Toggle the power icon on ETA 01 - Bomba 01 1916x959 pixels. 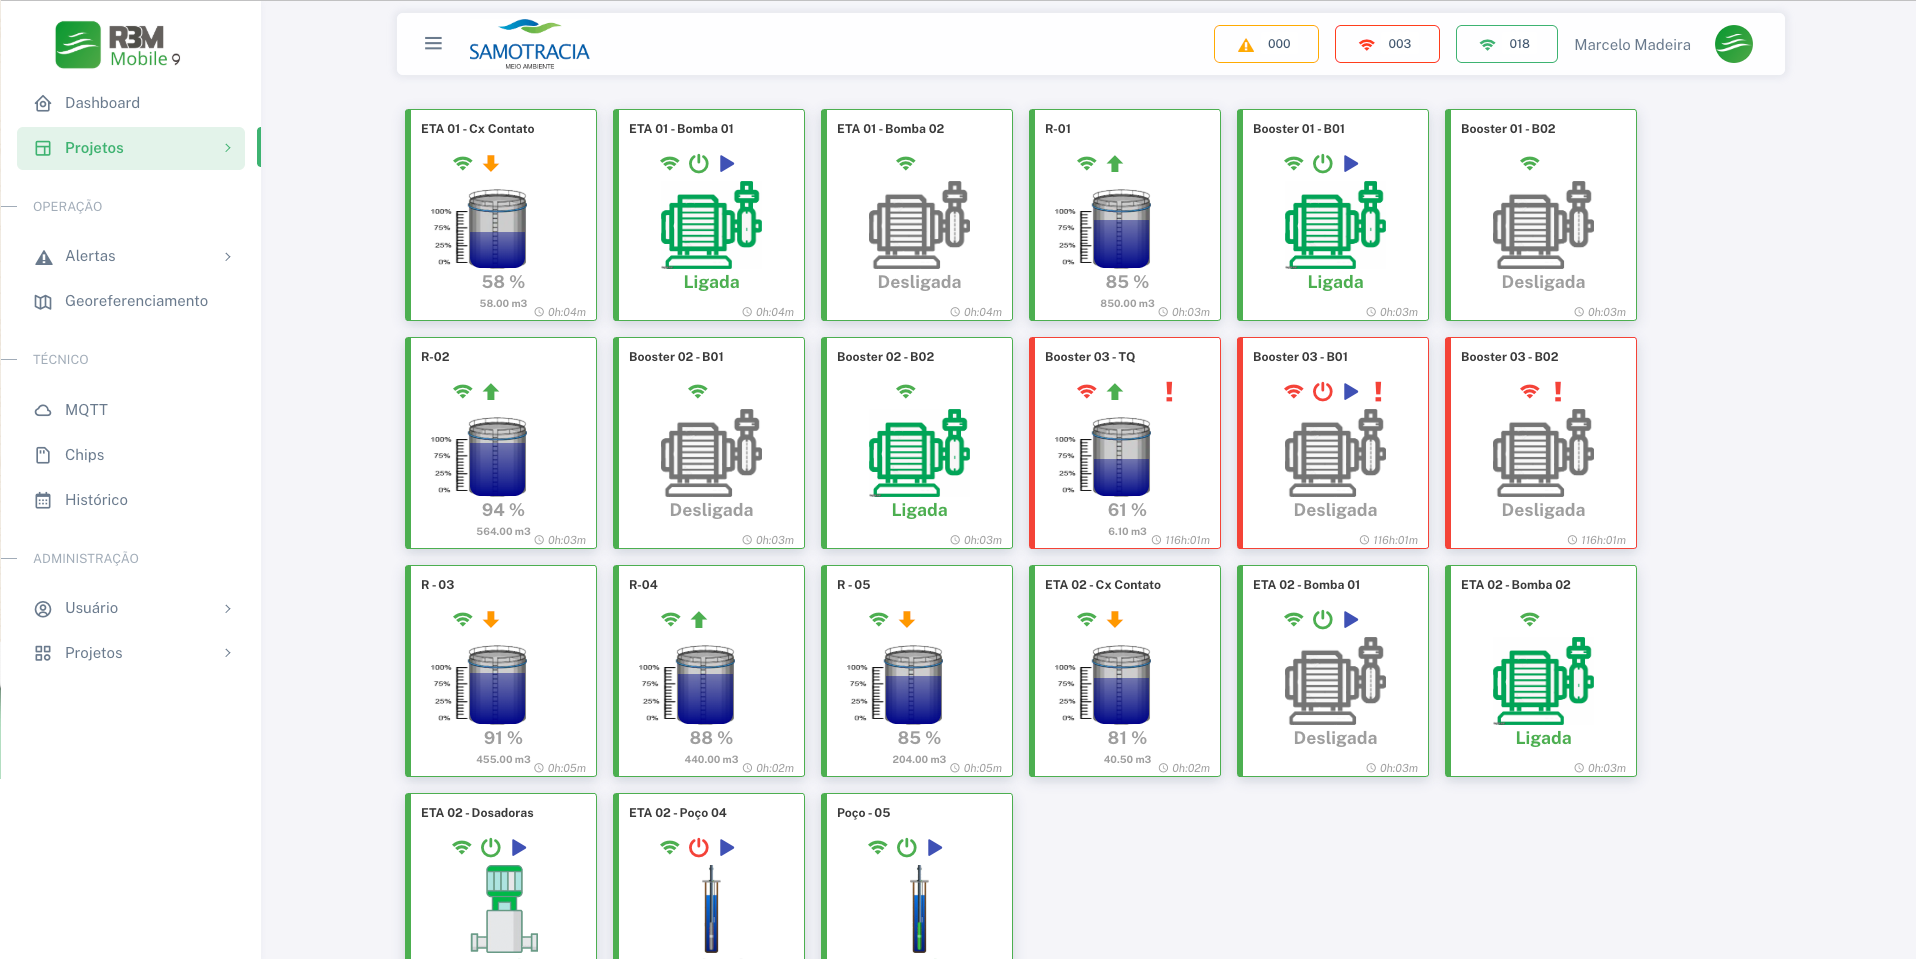698,164
